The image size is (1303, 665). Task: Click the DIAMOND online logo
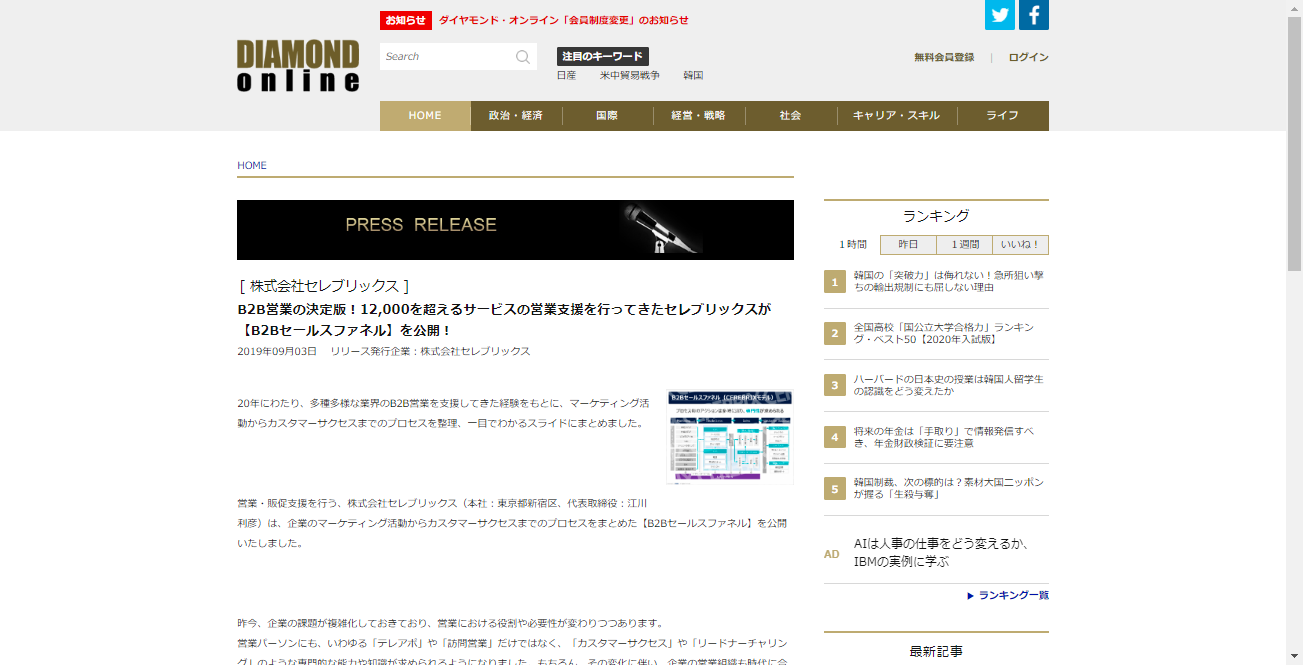298,66
